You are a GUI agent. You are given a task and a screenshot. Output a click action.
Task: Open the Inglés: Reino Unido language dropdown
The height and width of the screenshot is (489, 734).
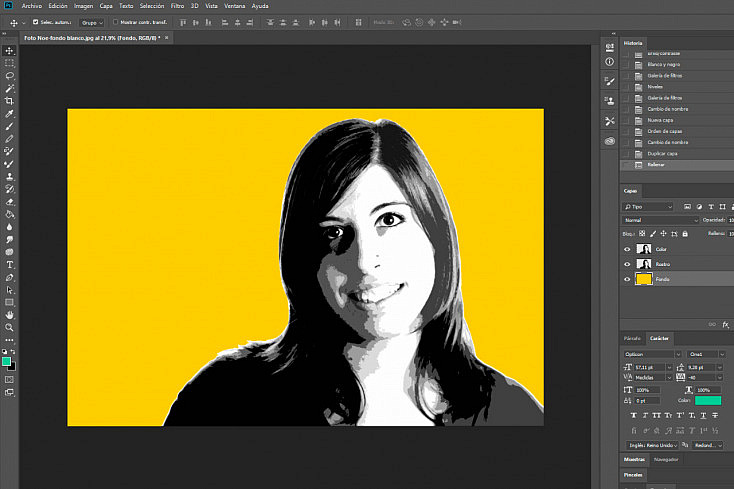point(653,445)
